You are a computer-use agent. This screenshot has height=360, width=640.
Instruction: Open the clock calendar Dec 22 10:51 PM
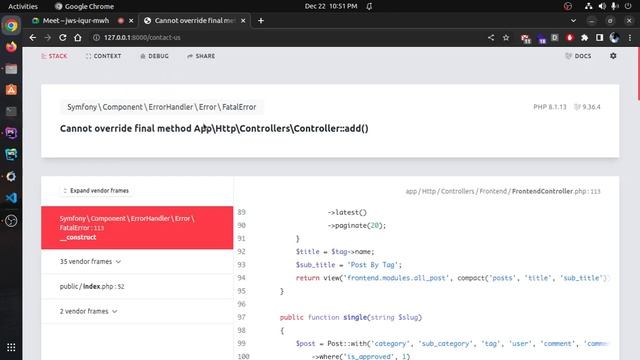coord(331,6)
